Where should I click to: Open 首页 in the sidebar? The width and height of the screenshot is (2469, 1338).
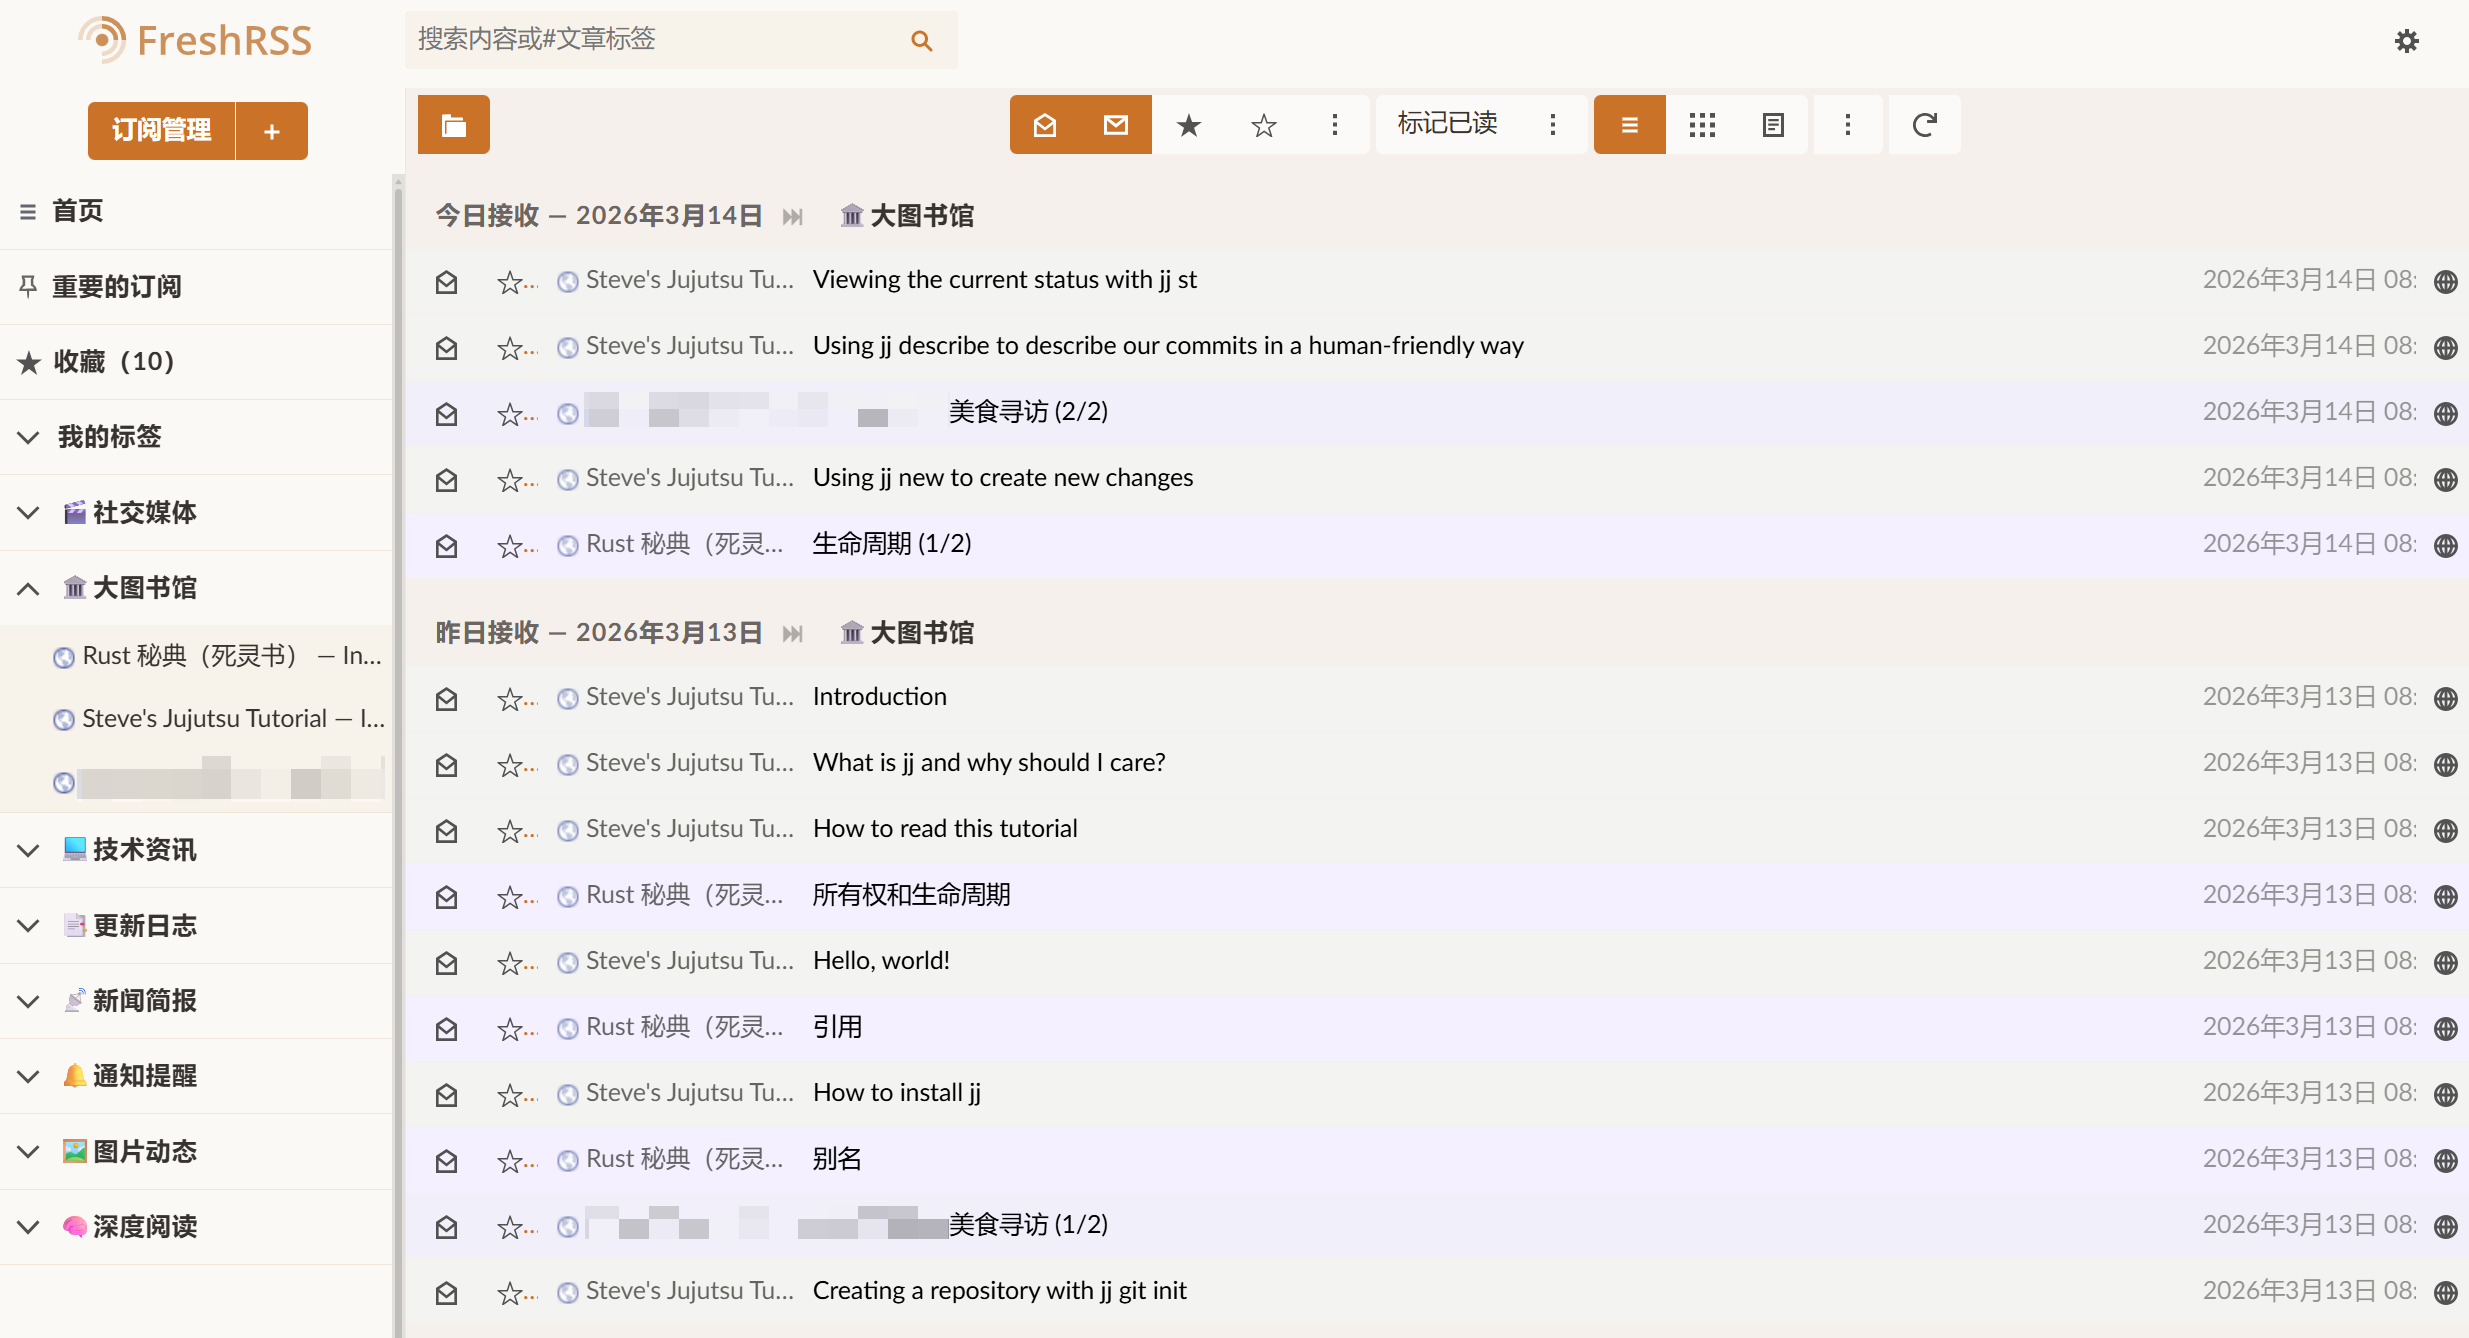pyautogui.click(x=77, y=211)
